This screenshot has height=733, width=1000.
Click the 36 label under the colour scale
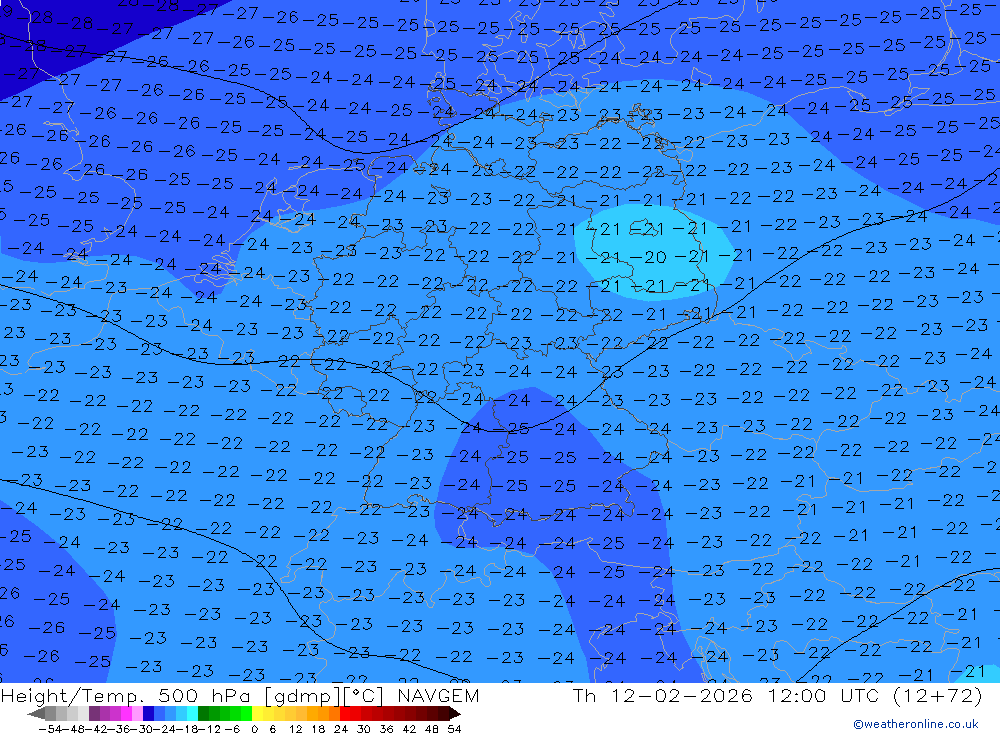(x=386, y=729)
